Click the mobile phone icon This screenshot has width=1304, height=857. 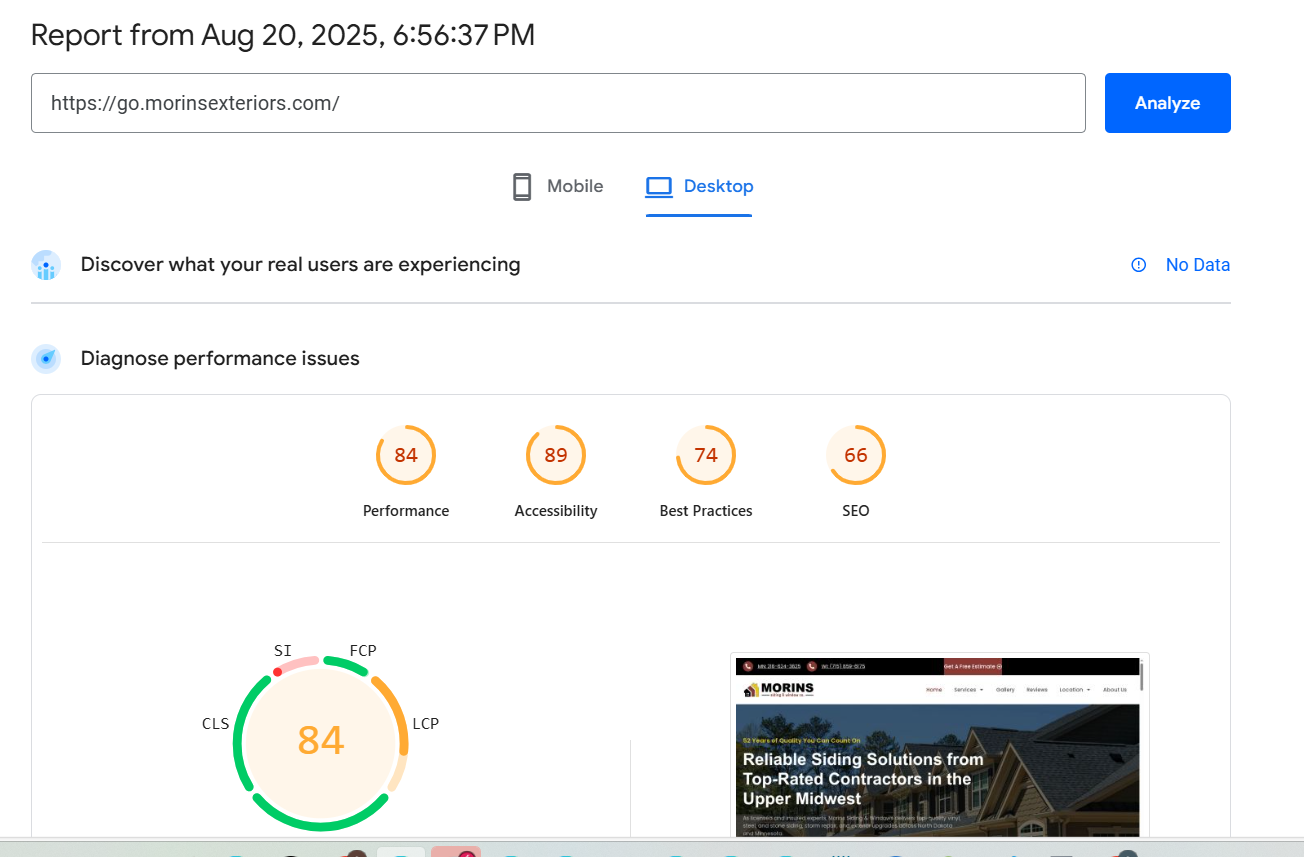[x=522, y=187]
